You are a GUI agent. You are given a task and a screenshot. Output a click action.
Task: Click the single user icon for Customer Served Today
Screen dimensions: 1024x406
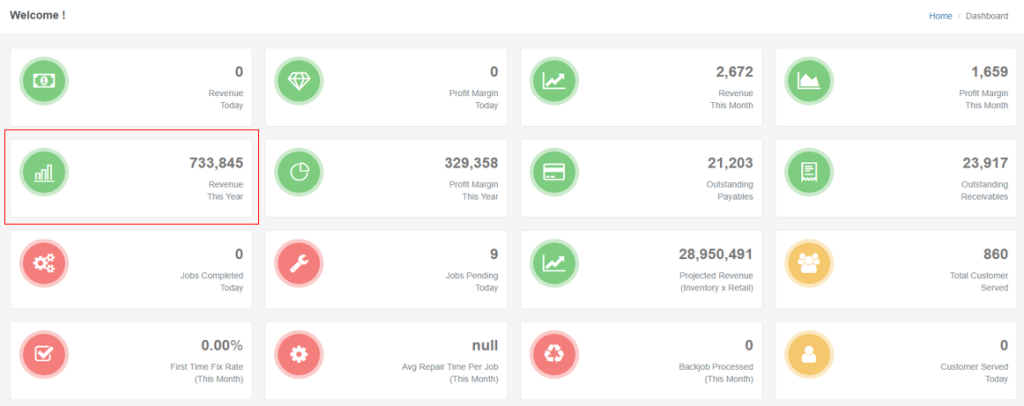click(x=809, y=355)
